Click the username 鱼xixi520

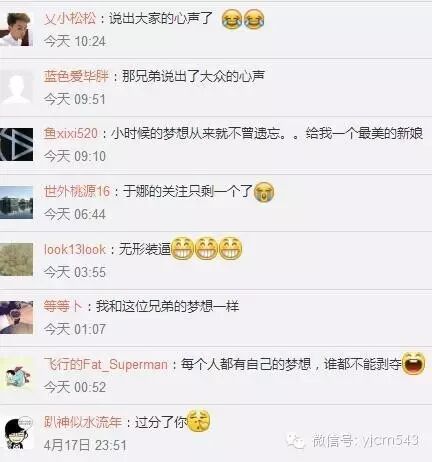71,133
